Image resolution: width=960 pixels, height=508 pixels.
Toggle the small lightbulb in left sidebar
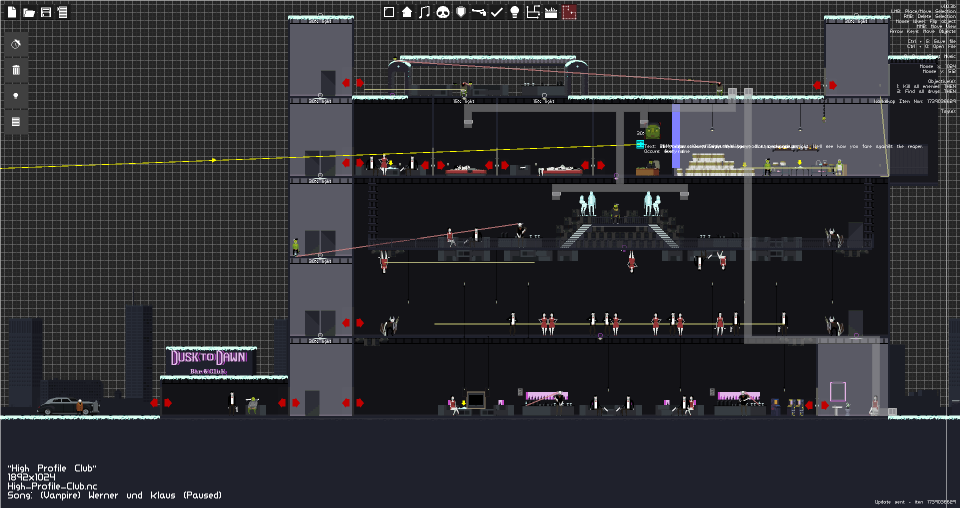point(16,96)
